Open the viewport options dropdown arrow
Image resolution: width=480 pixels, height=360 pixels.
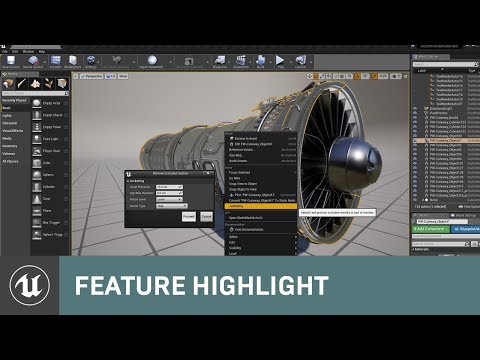point(76,76)
